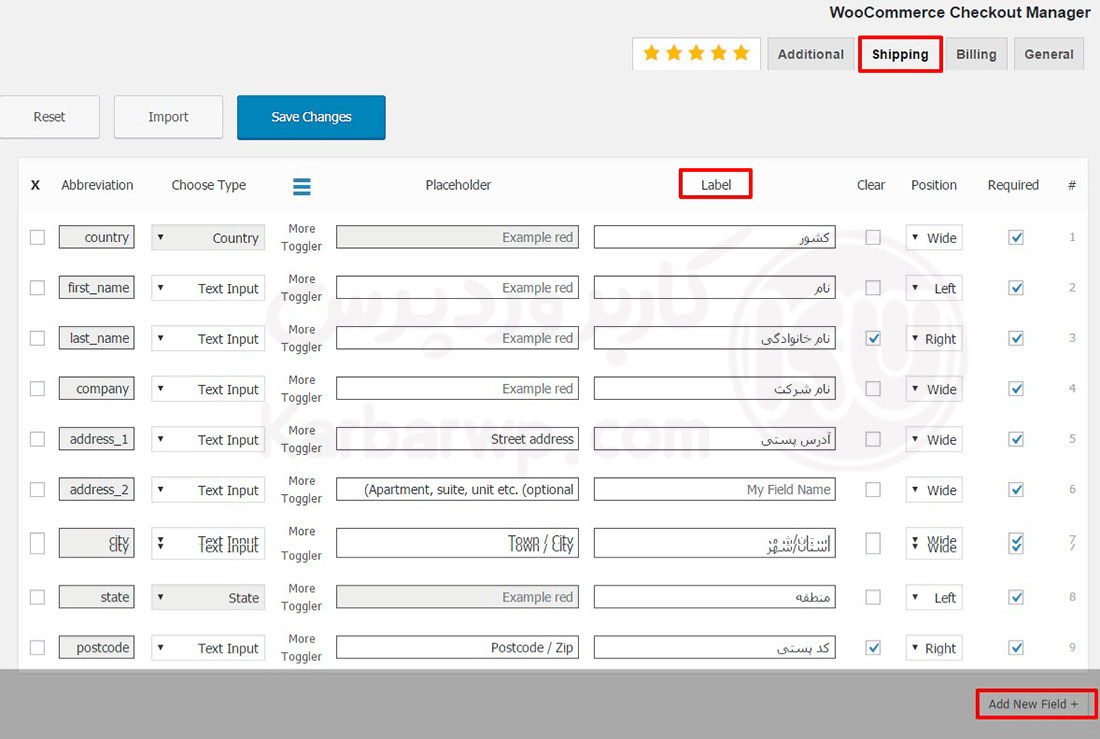Open Position dropdown for address_1 row

point(934,440)
